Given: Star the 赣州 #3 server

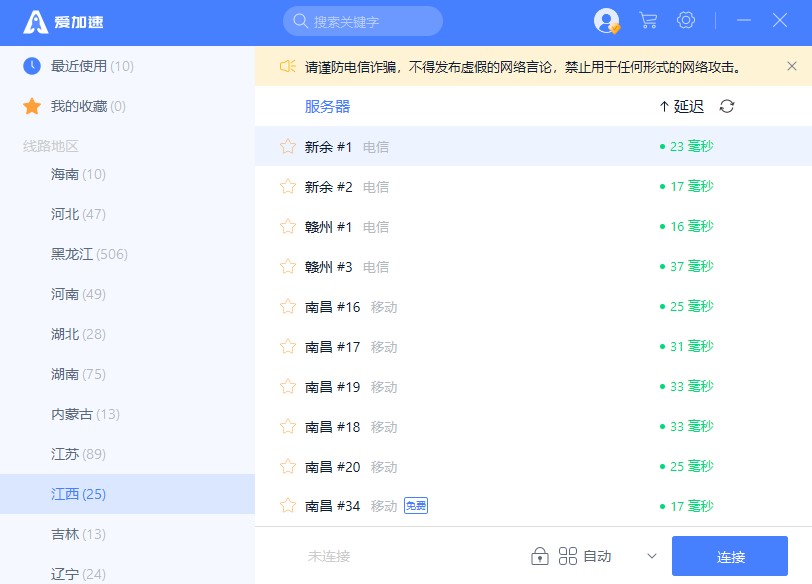Looking at the screenshot, I should click(288, 266).
